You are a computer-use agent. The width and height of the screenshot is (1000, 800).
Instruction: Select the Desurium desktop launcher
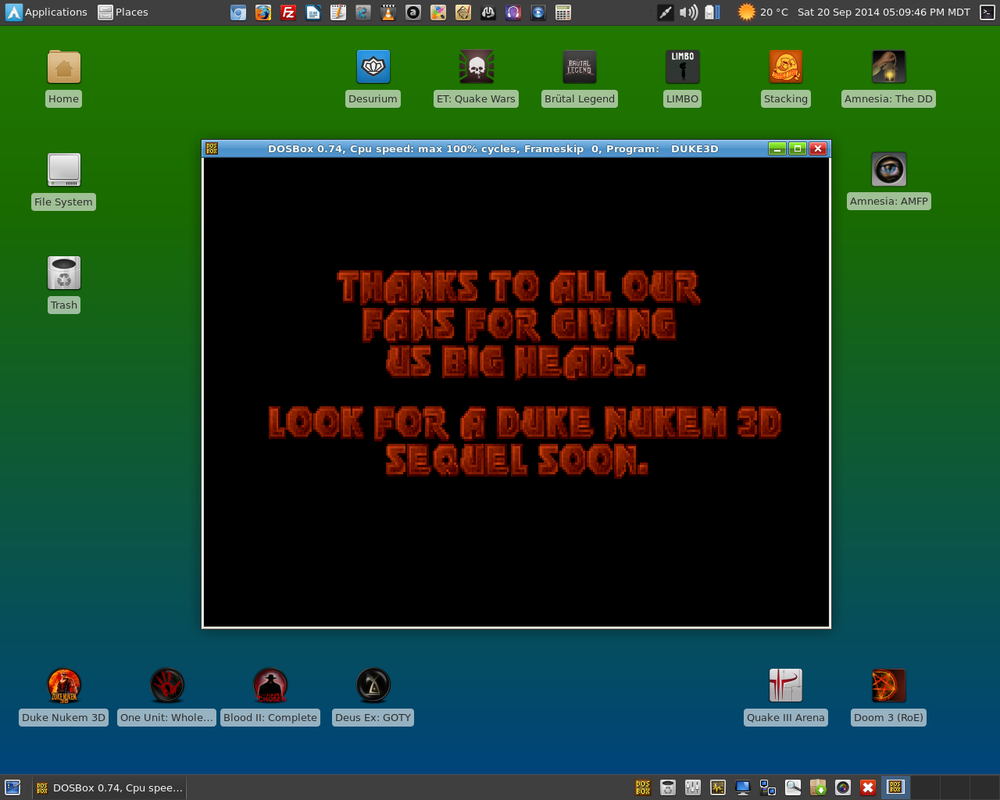(373, 78)
